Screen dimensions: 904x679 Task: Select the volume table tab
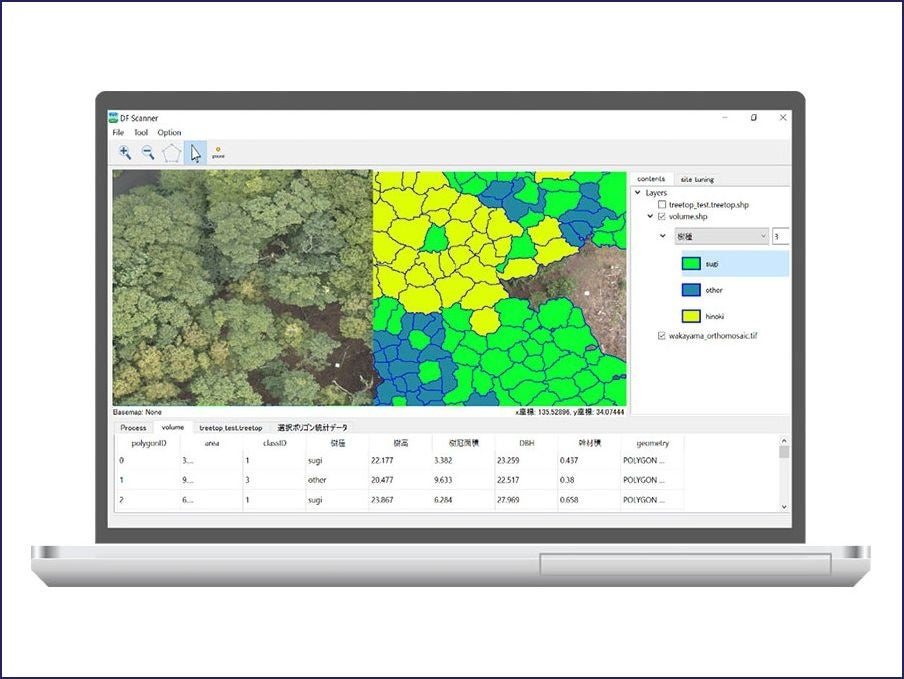(x=173, y=427)
